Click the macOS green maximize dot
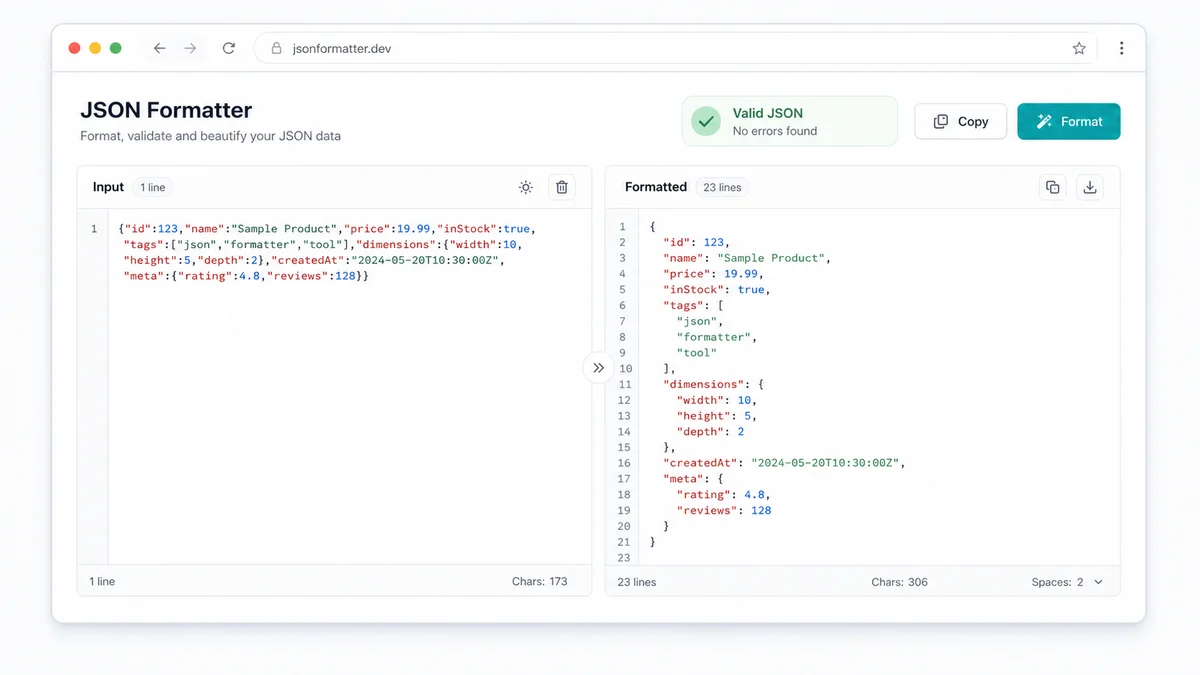 (115, 48)
